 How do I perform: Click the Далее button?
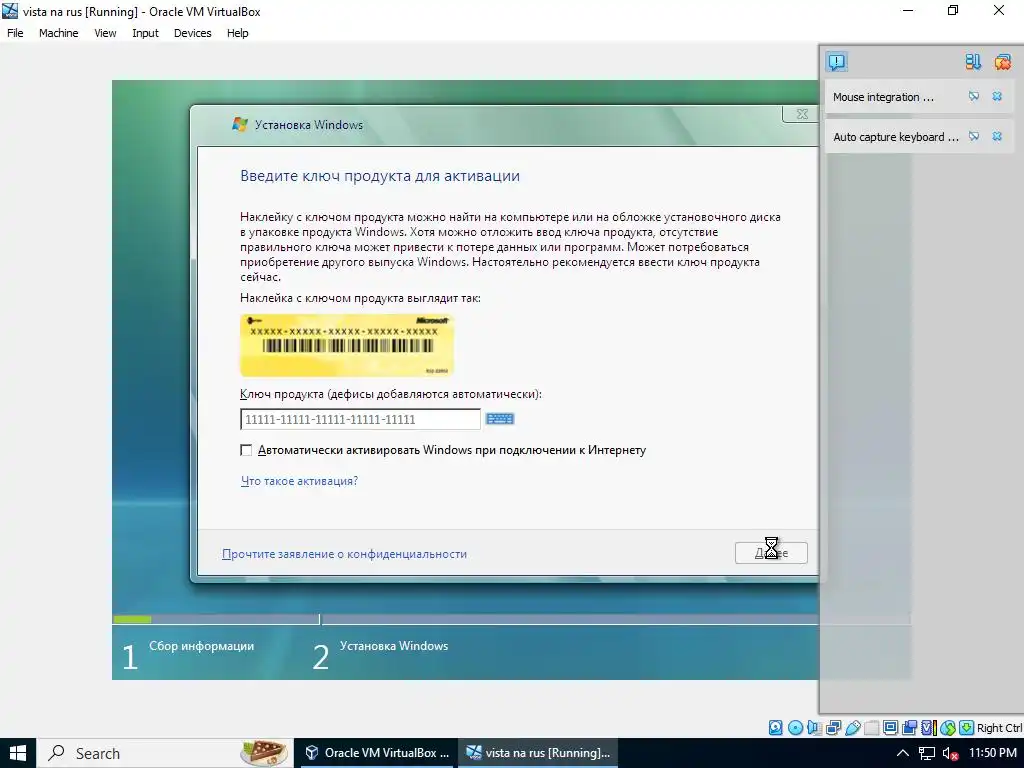(x=771, y=552)
